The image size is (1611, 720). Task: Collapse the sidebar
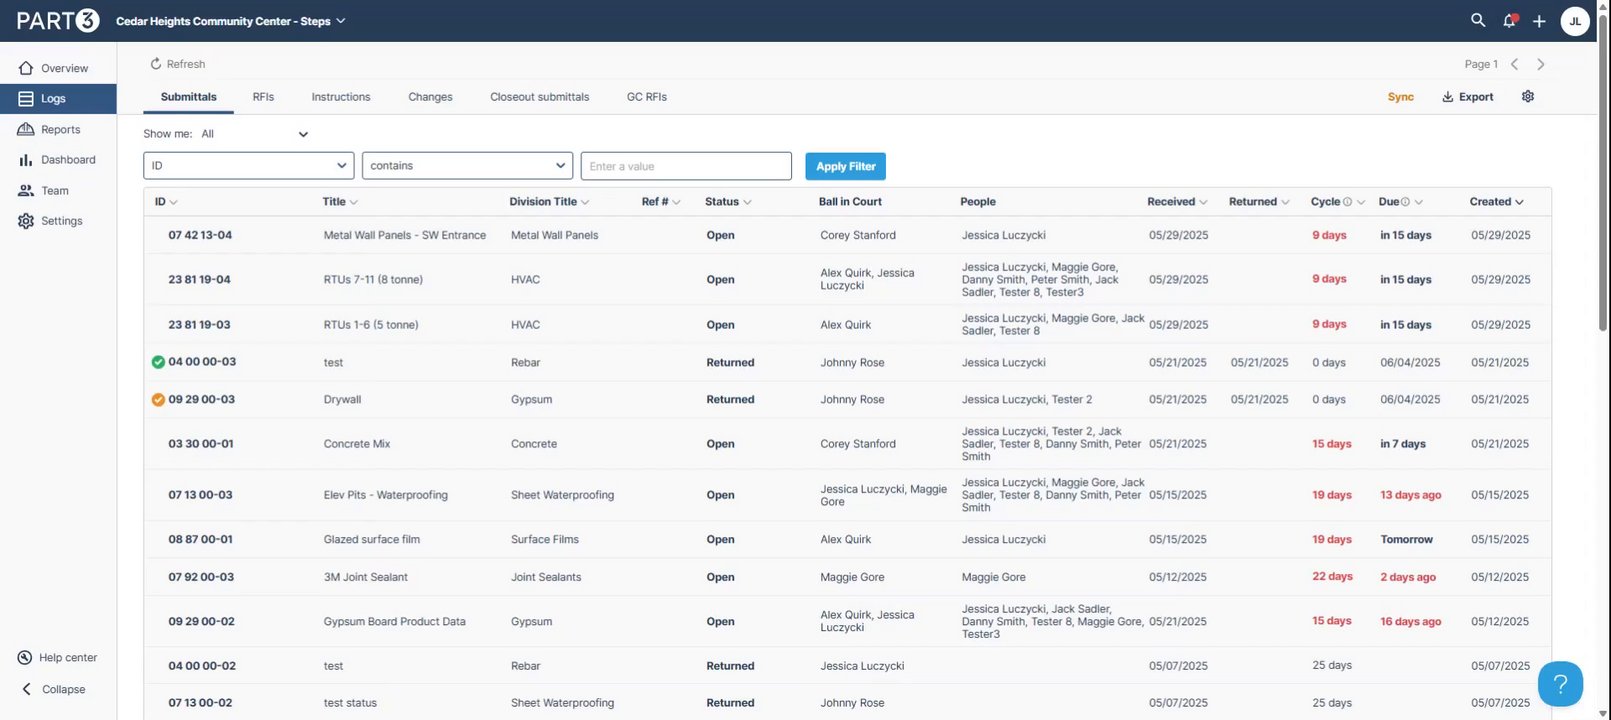point(54,689)
